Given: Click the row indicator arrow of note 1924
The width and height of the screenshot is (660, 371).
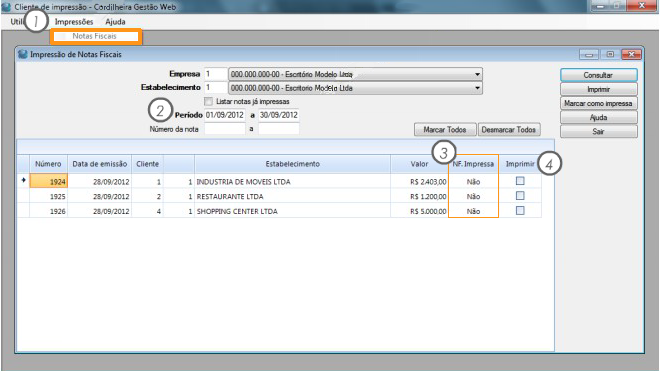Looking at the screenshot, I should (x=23, y=181).
